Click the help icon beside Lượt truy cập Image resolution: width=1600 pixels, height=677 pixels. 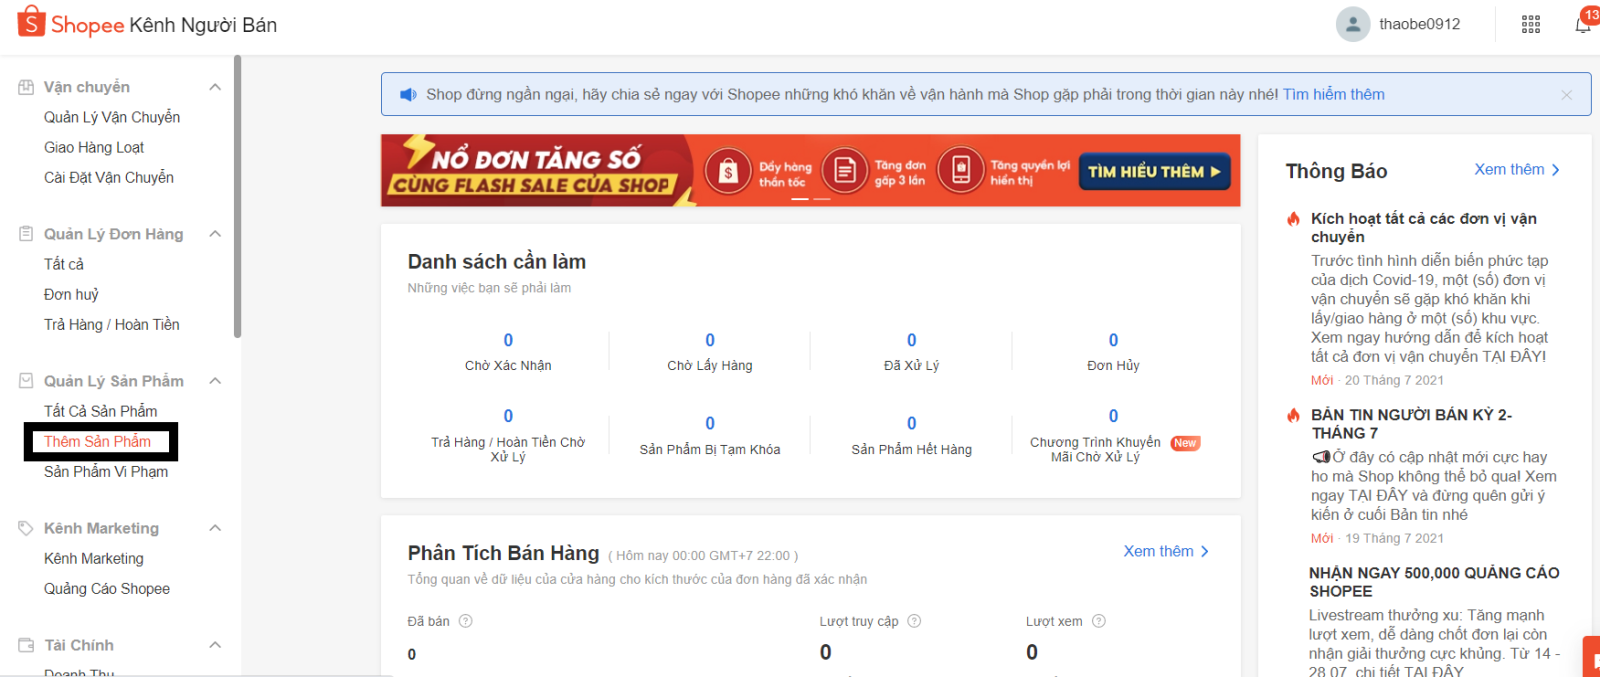(913, 621)
